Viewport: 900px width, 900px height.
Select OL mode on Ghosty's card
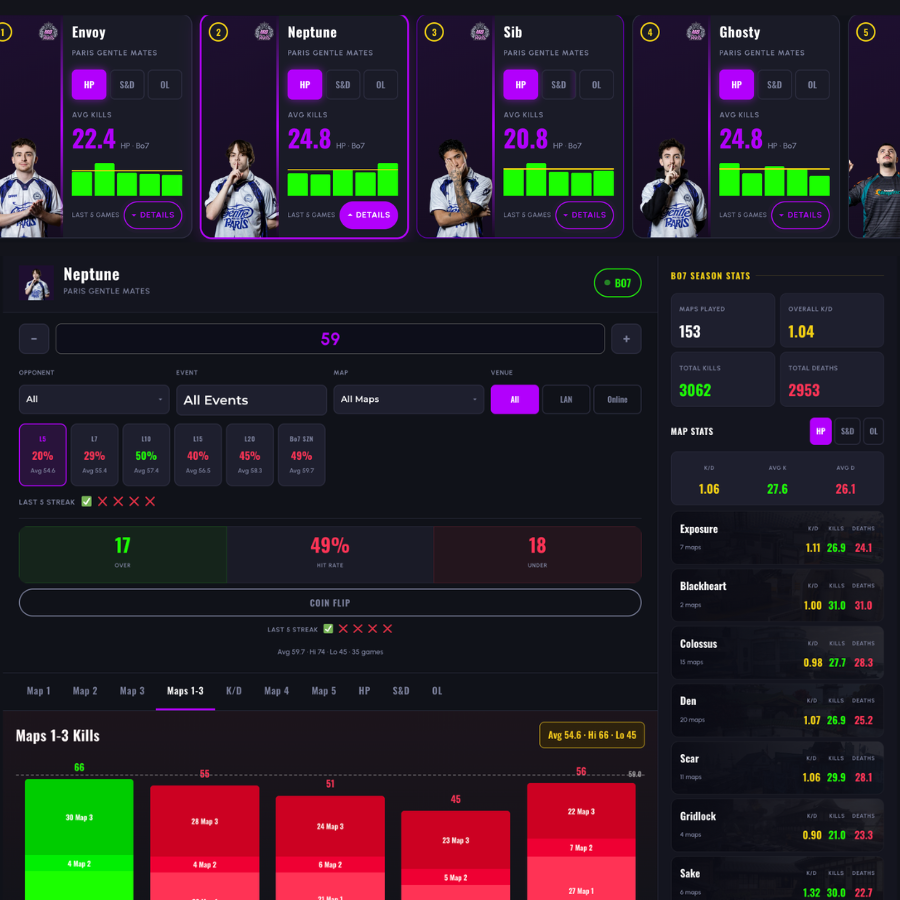812,84
